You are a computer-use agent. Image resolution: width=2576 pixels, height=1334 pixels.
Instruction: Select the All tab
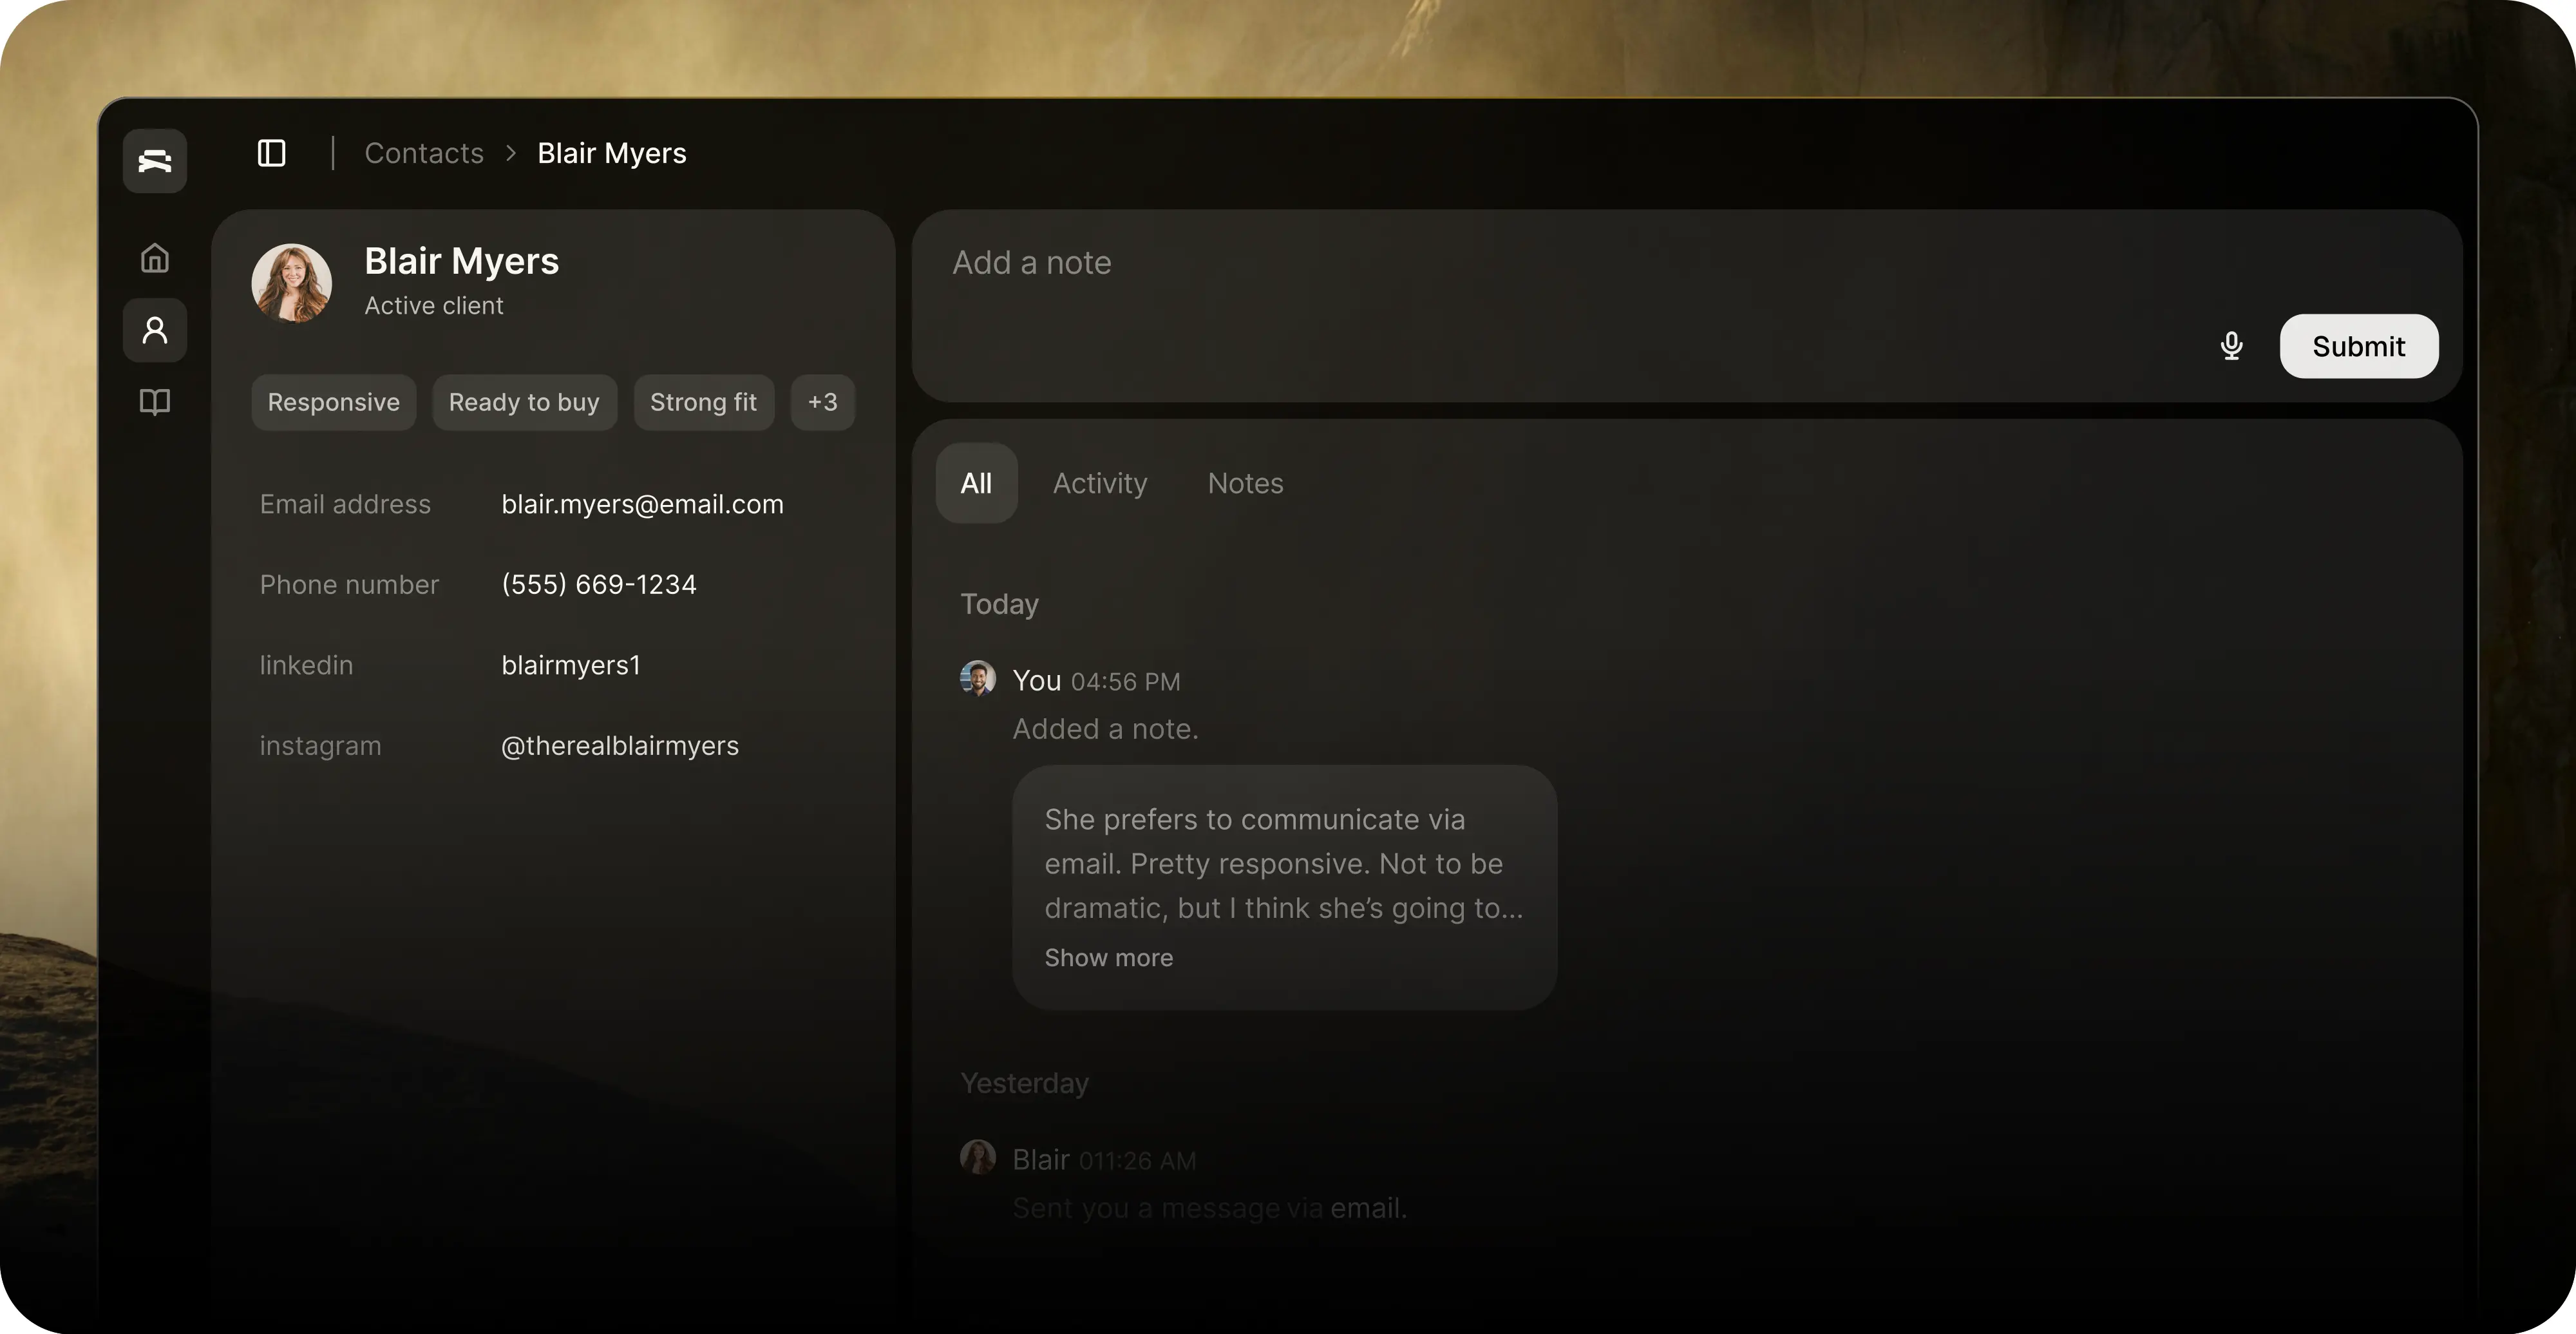[976, 483]
